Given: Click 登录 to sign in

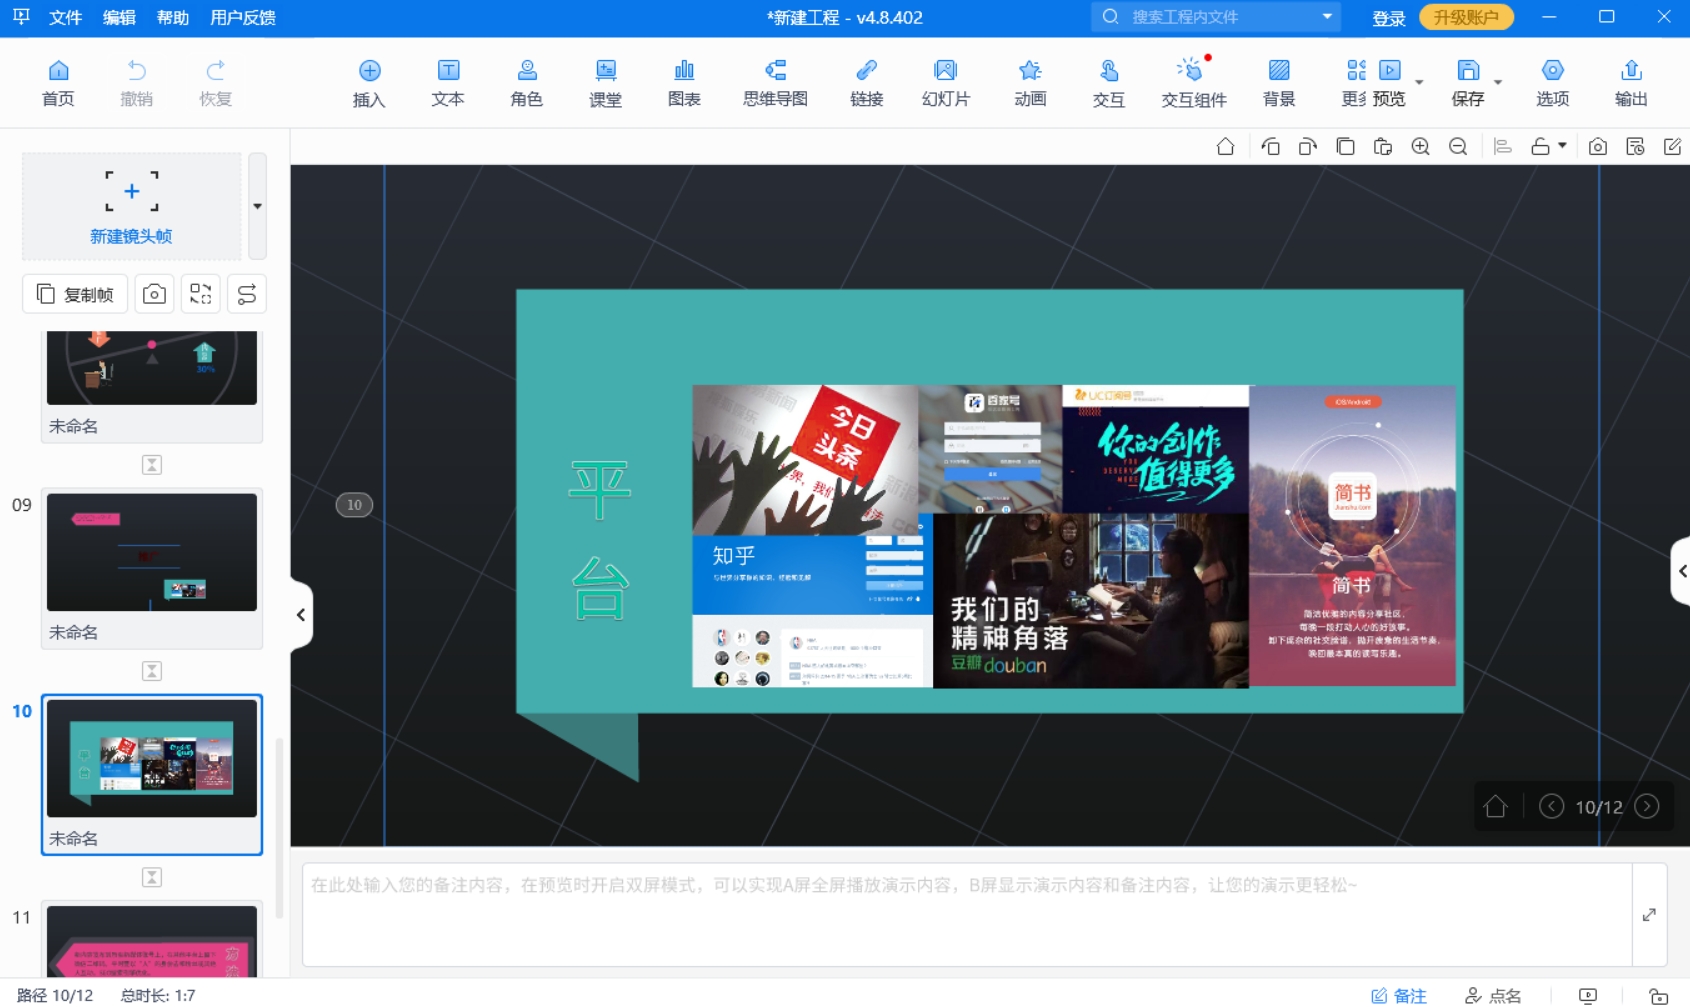Looking at the screenshot, I should (x=1388, y=18).
